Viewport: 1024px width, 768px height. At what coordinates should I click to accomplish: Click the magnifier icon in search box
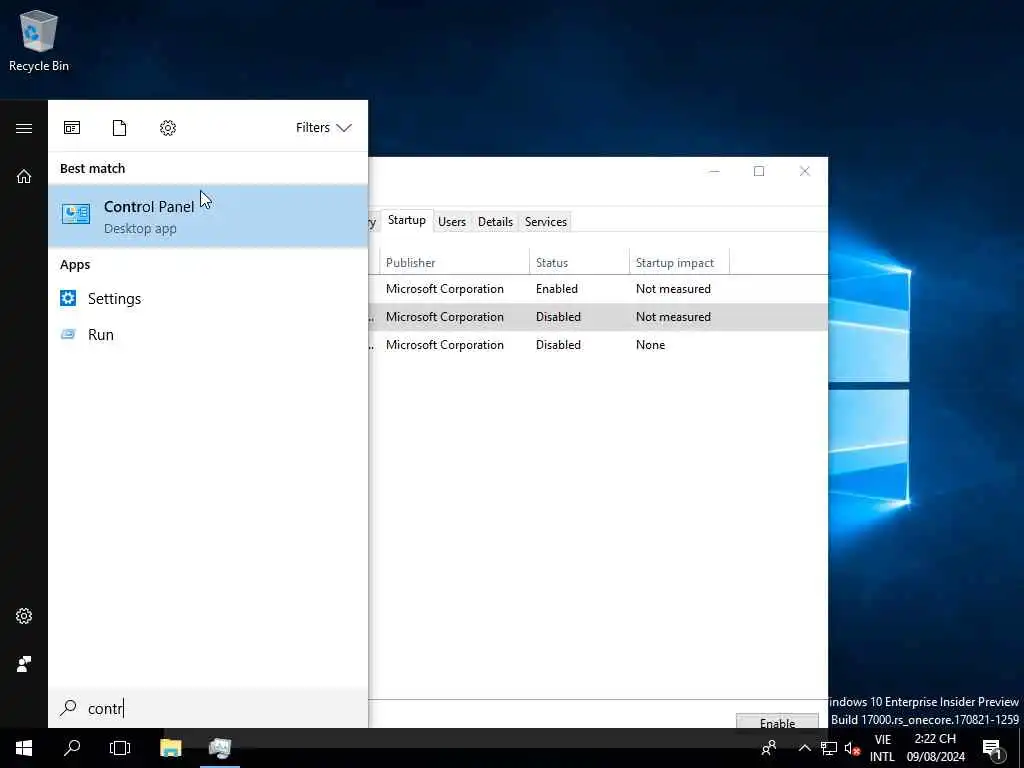tap(68, 707)
